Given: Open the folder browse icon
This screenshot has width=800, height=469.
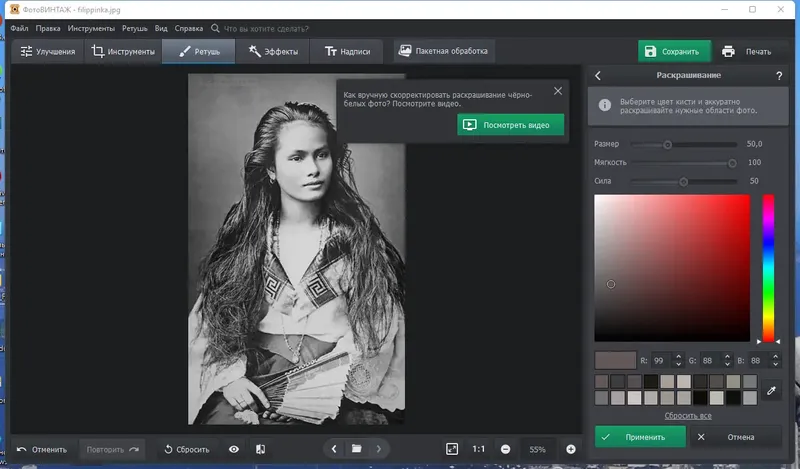Looking at the screenshot, I should pos(356,449).
